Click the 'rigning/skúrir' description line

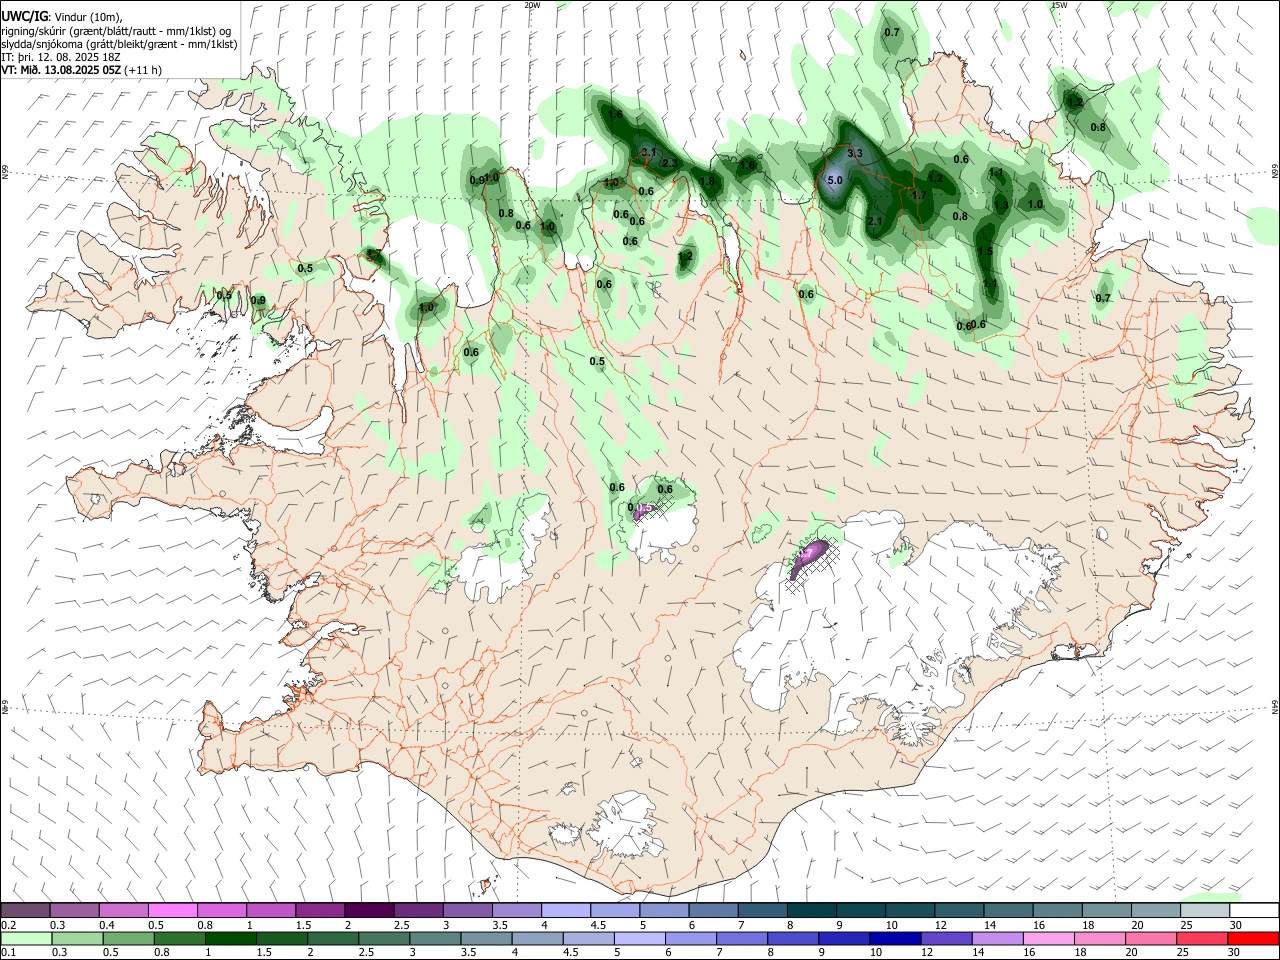[117, 31]
